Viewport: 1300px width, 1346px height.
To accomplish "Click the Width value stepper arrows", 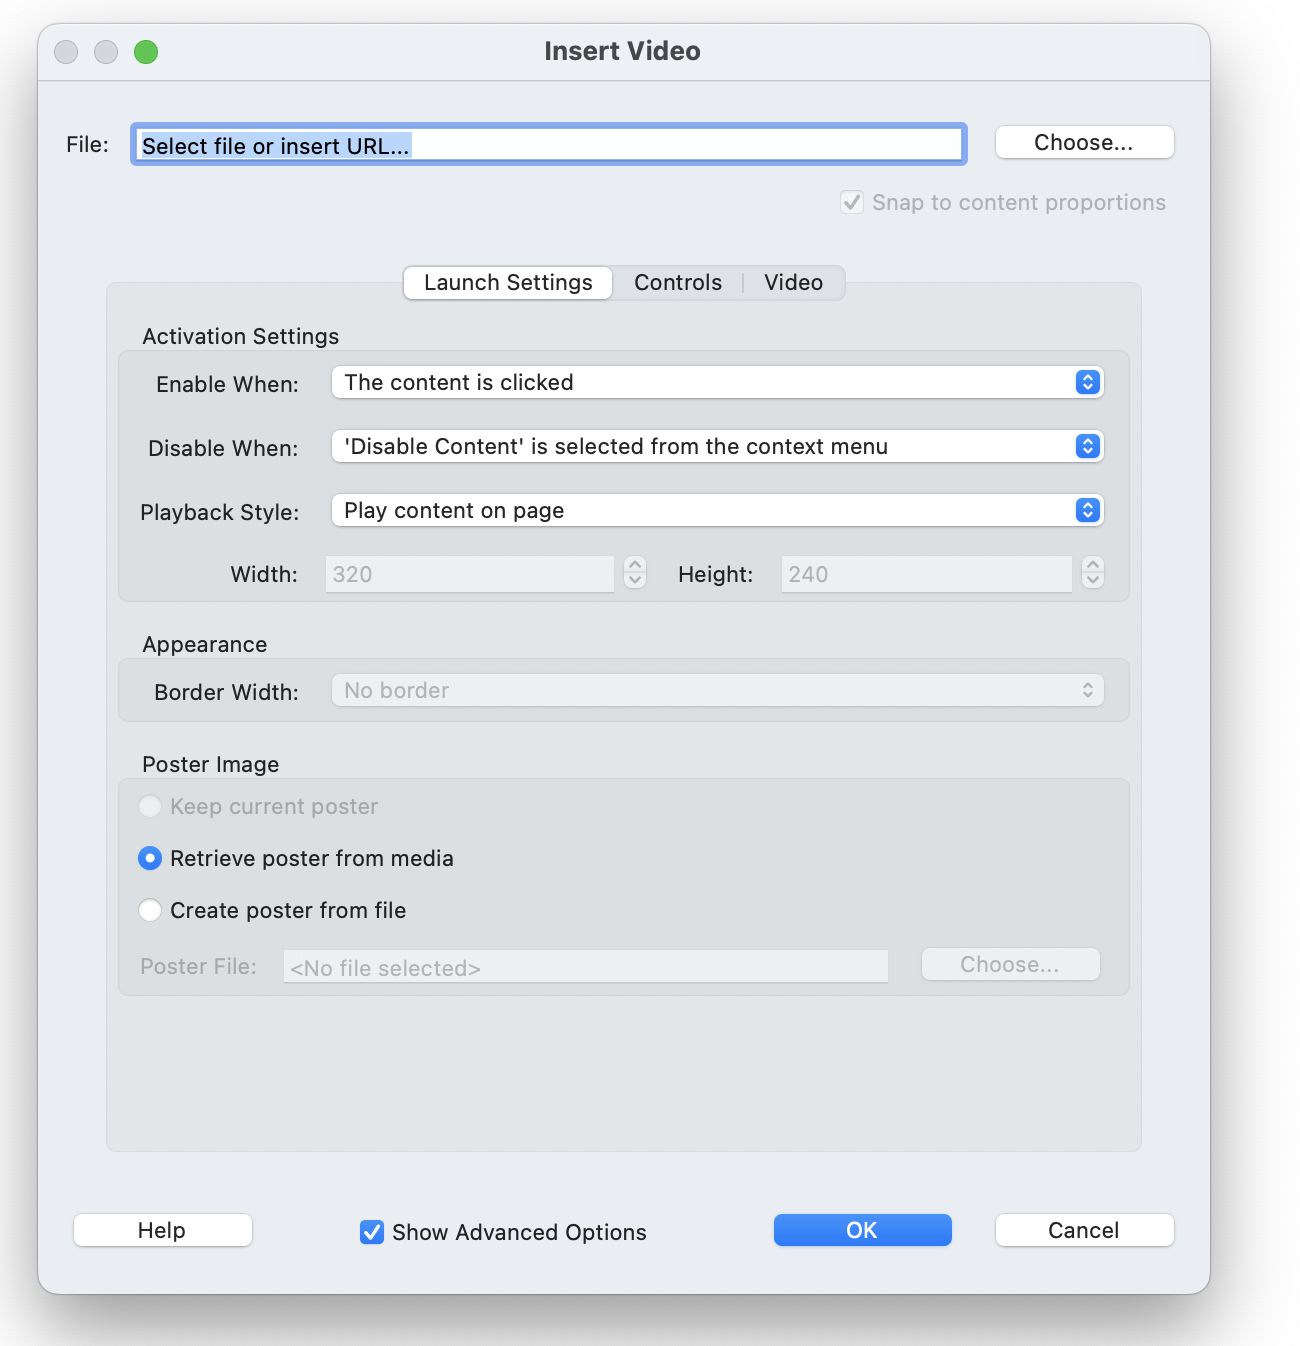I will point(634,573).
